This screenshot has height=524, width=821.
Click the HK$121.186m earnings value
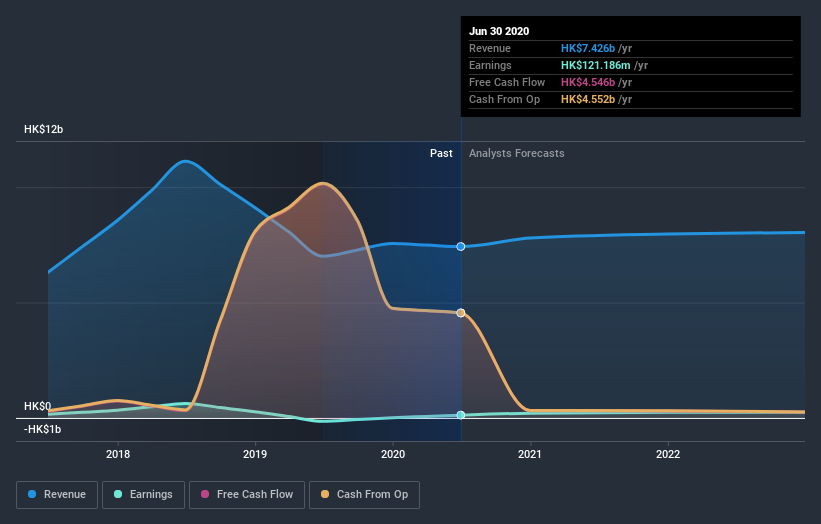(596, 65)
